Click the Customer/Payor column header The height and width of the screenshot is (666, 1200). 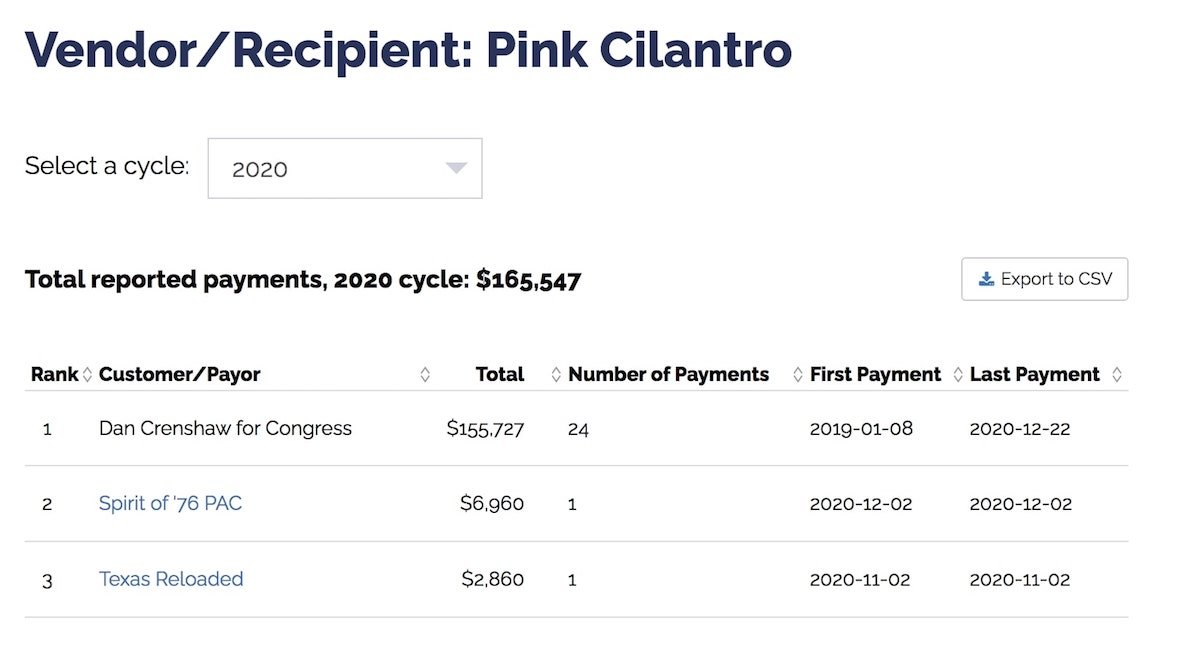(x=180, y=375)
